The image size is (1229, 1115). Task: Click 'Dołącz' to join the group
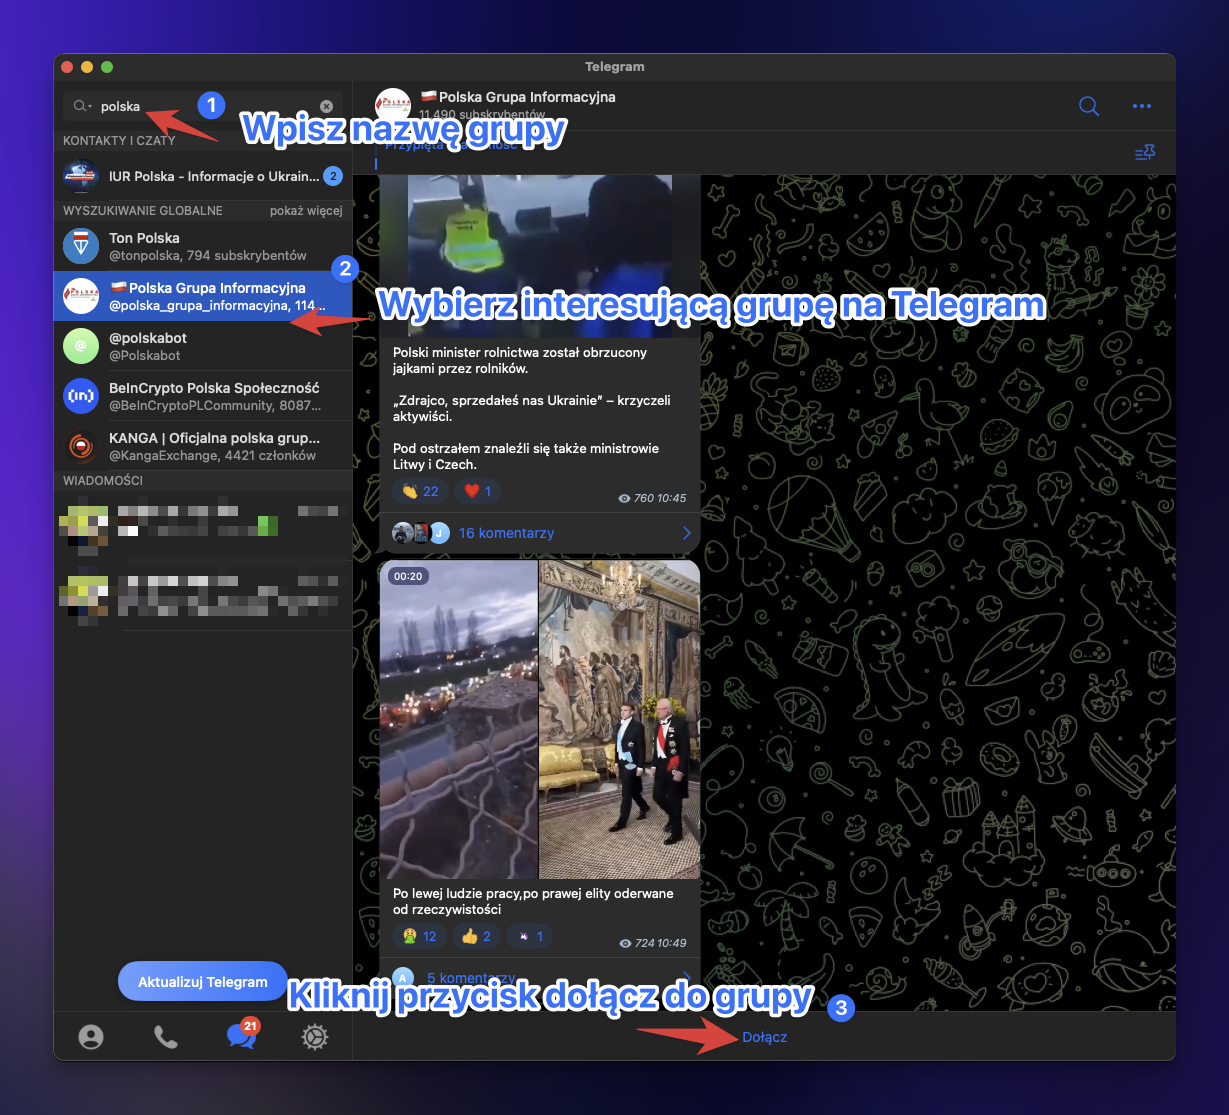[x=765, y=1037]
